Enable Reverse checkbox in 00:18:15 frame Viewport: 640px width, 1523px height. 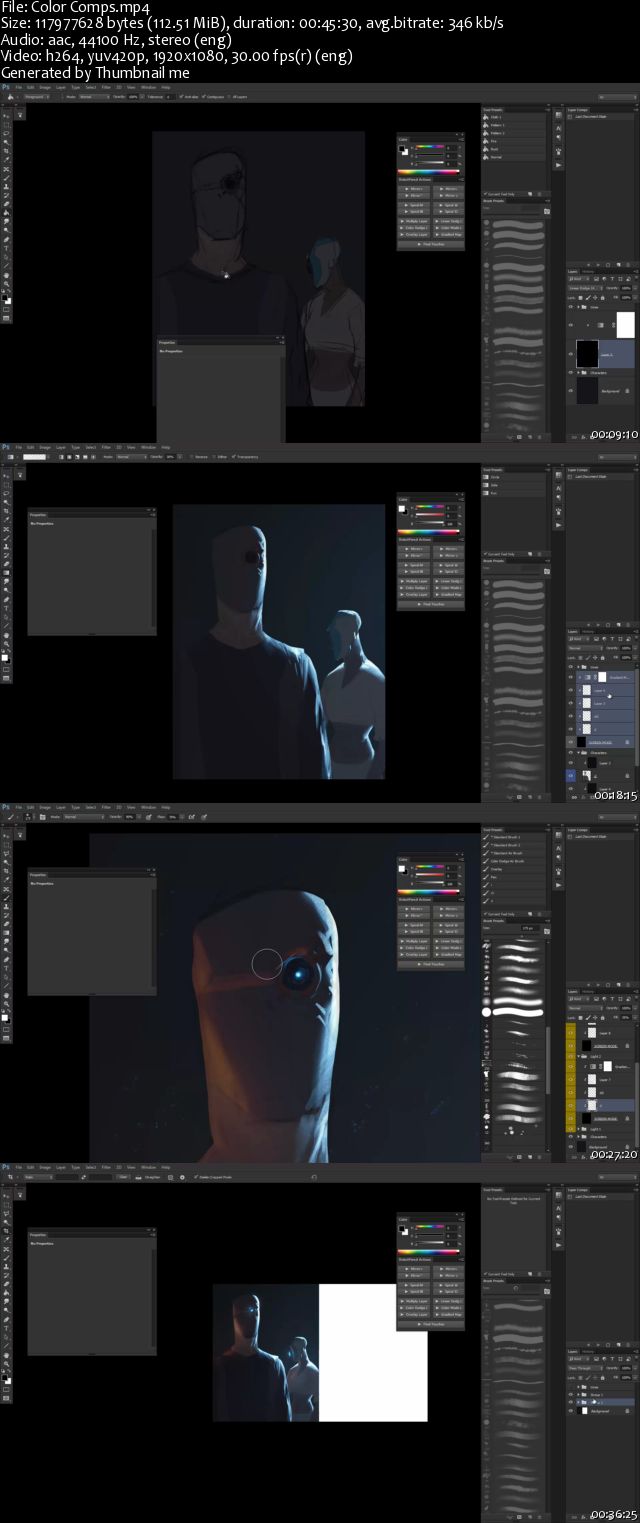(192, 457)
